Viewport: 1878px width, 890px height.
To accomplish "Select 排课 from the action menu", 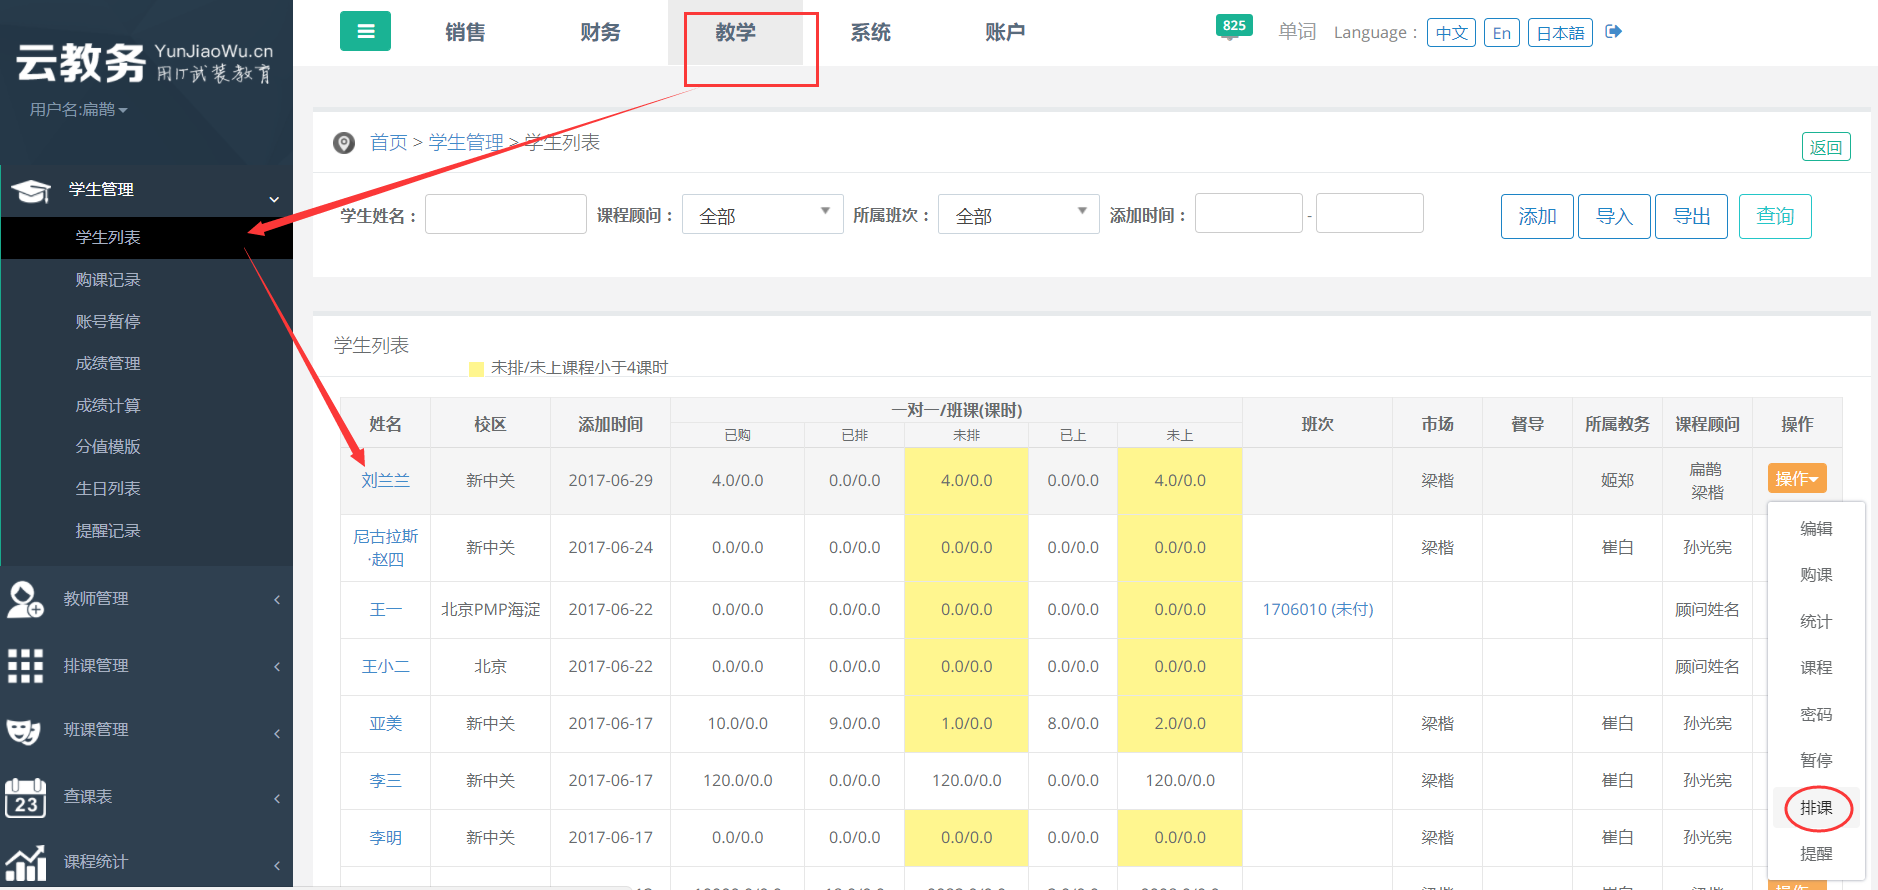I will pos(1816,808).
